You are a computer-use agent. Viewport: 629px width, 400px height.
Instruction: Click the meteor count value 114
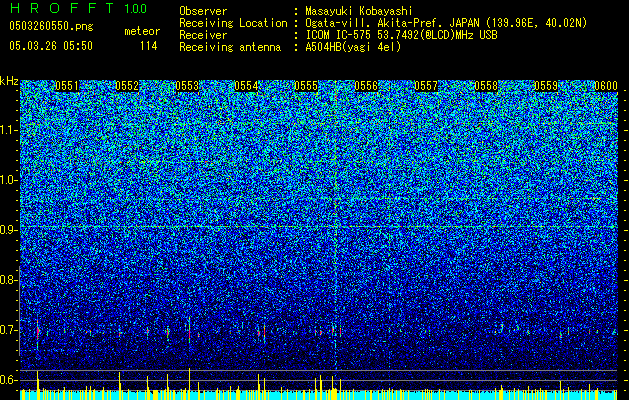(148, 46)
